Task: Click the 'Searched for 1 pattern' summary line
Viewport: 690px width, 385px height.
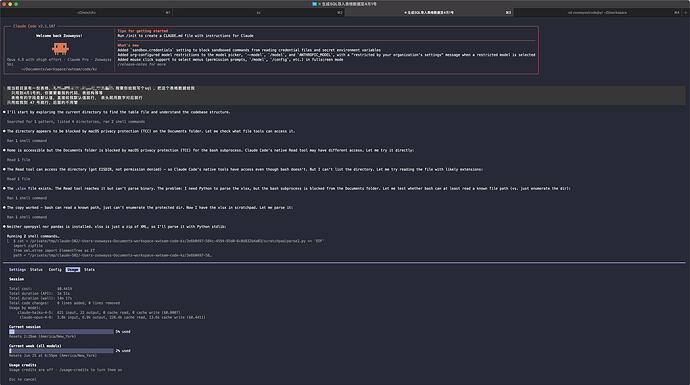Action: (76, 121)
